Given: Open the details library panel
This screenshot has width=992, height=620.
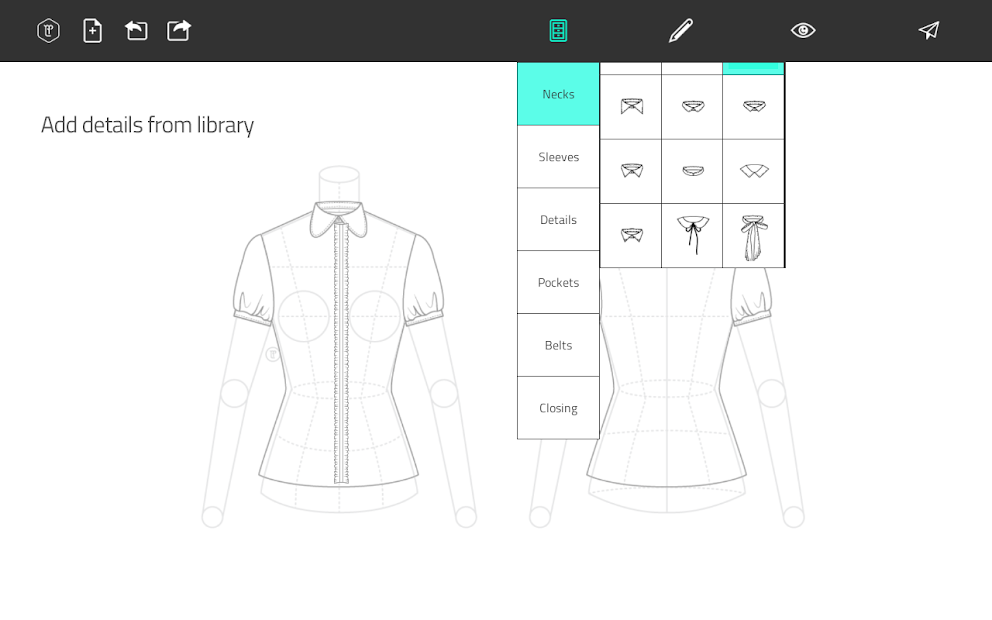Looking at the screenshot, I should click(x=558, y=30).
